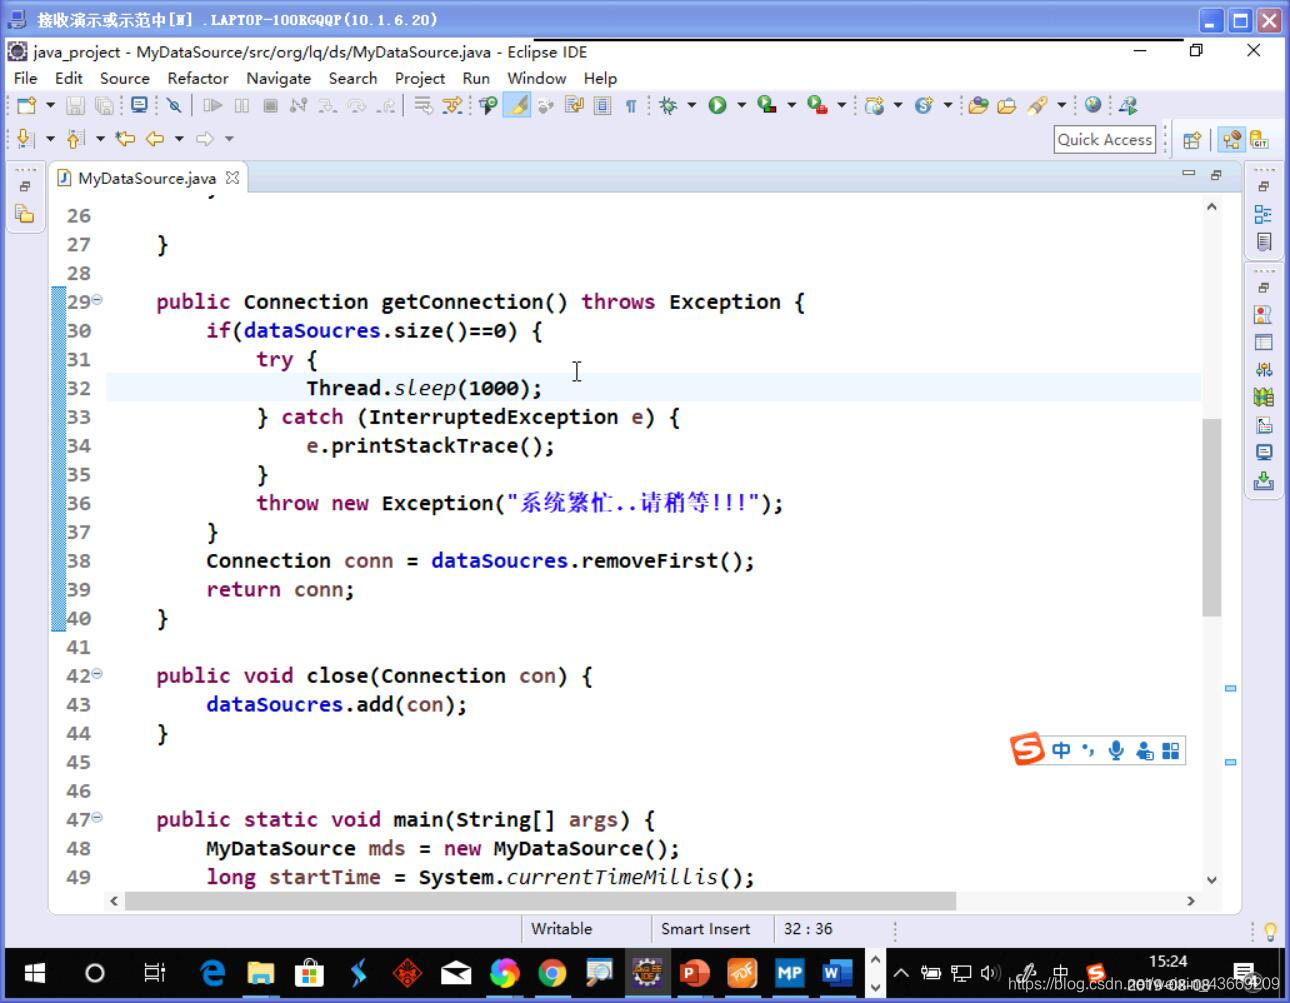Click the vertical scrollbar thumb in editor
This screenshot has height=1003, width=1290.
point(1211,517)
